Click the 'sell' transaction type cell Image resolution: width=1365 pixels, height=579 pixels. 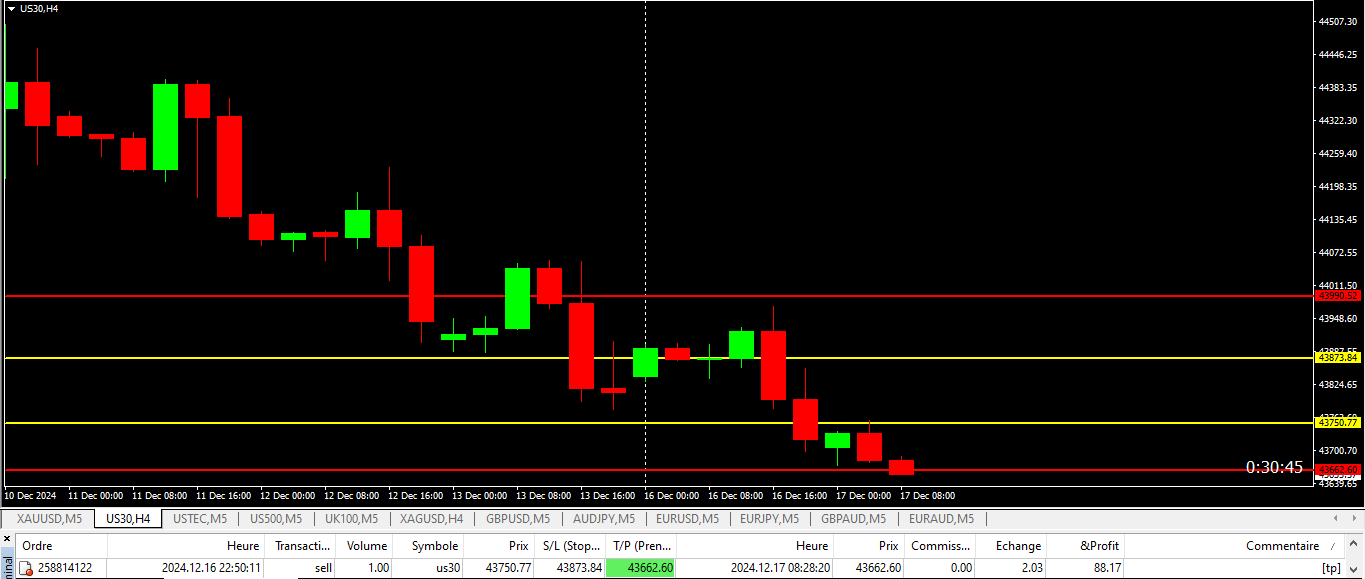point(323,568)
